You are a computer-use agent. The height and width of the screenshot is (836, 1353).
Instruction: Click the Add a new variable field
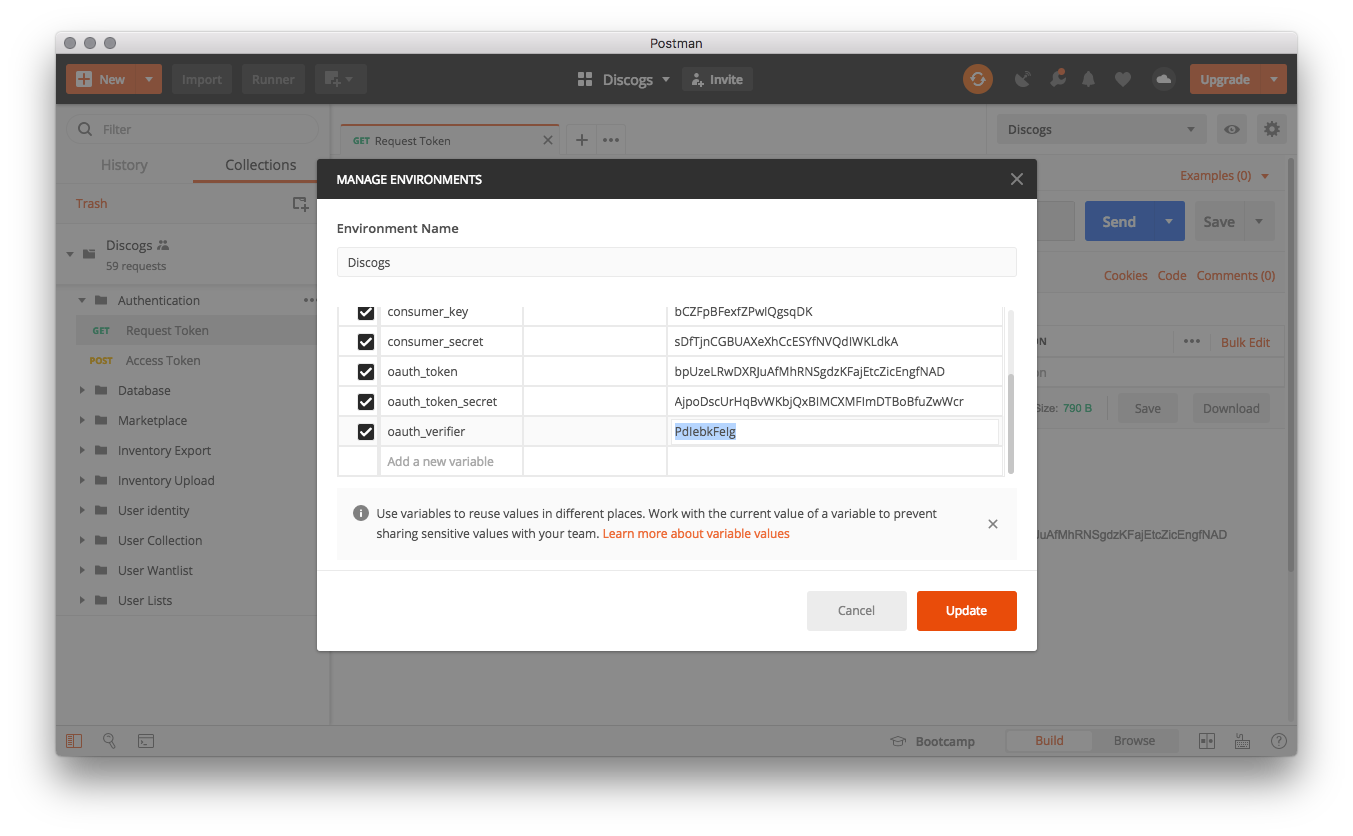(x=452, y=462)
